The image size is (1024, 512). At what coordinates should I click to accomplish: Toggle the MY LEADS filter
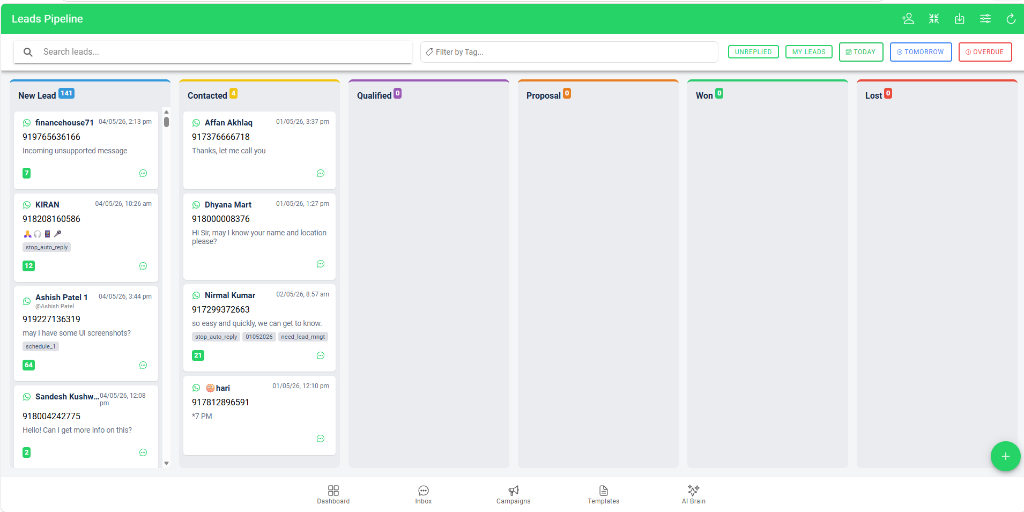click(808, 52)
